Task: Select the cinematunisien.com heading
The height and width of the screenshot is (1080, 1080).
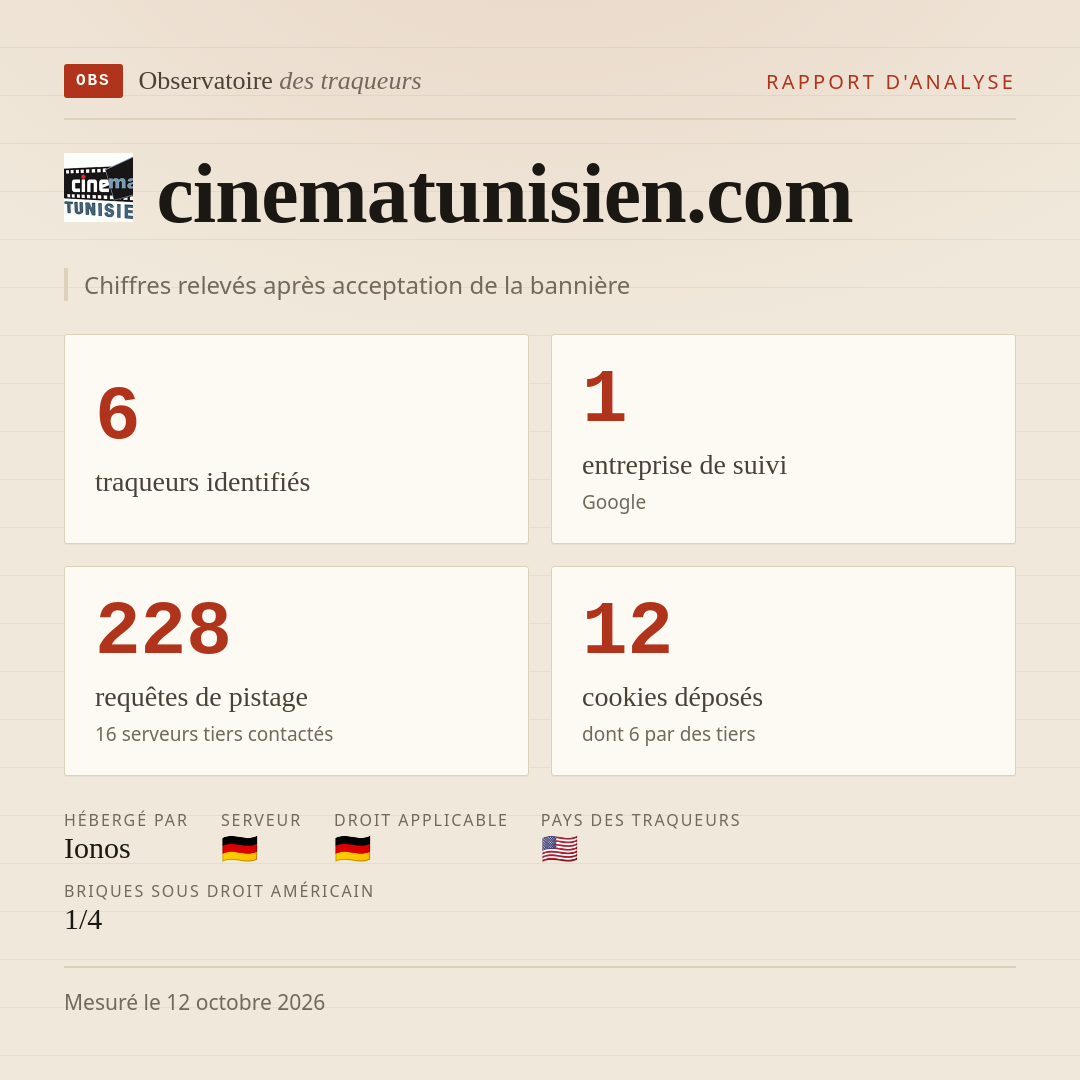Action: click(x=505, y=196)
